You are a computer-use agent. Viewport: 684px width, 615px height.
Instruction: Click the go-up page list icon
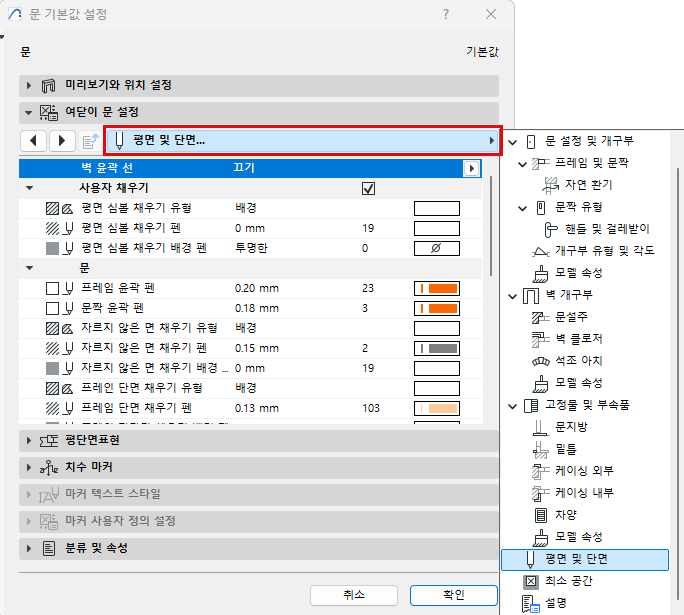[90, 141]
